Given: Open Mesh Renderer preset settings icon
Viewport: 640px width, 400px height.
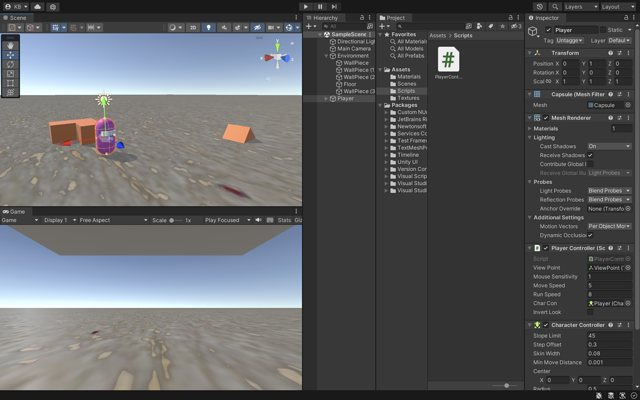Looking at the screenshot, I should coord(619,118).
